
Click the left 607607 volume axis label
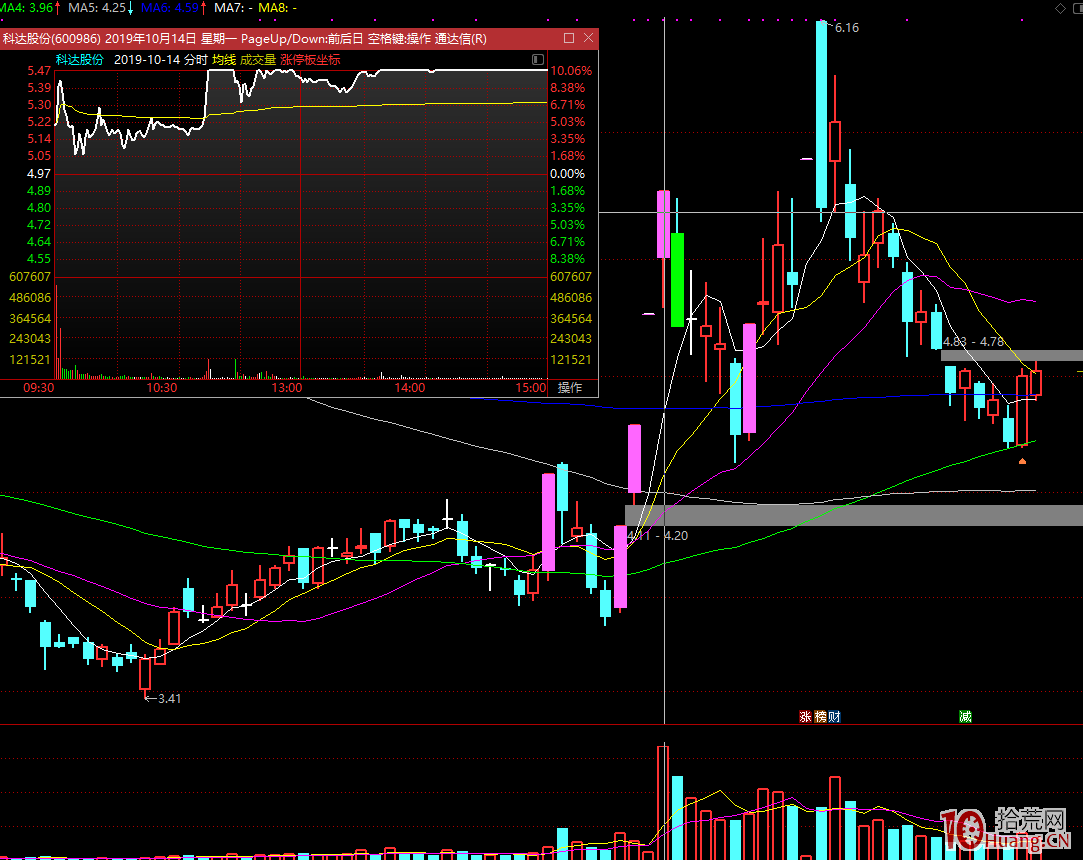(30, 276)
